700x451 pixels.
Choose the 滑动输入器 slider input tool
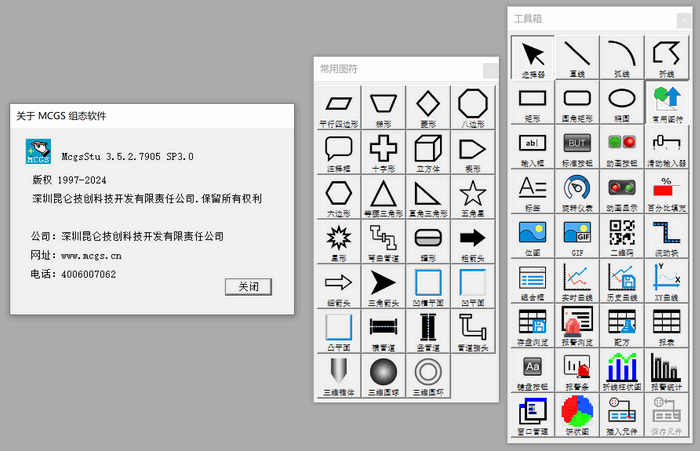pos(667,147)
